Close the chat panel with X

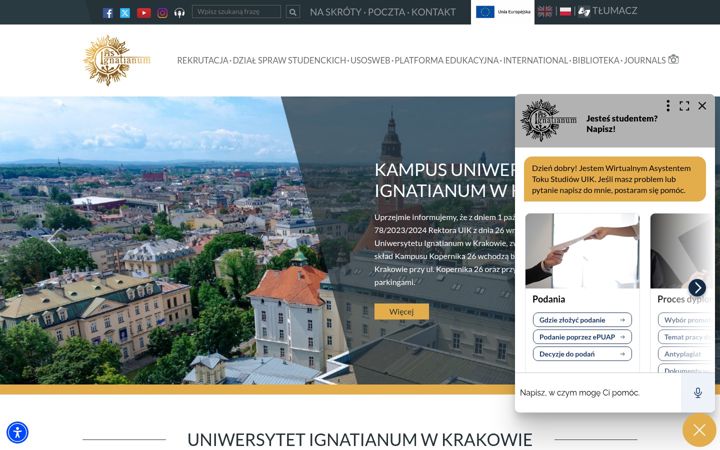tap(702, 106)
